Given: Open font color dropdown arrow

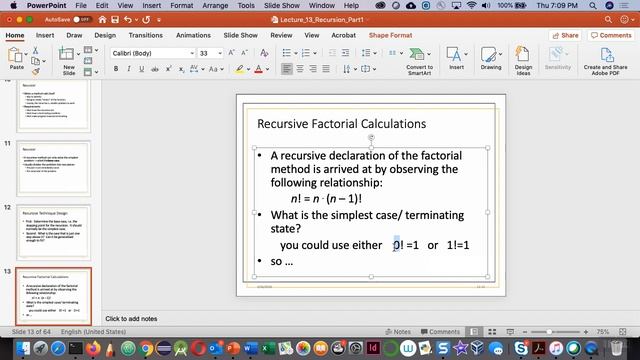Looking at the screenshot, I should point(267,69).
